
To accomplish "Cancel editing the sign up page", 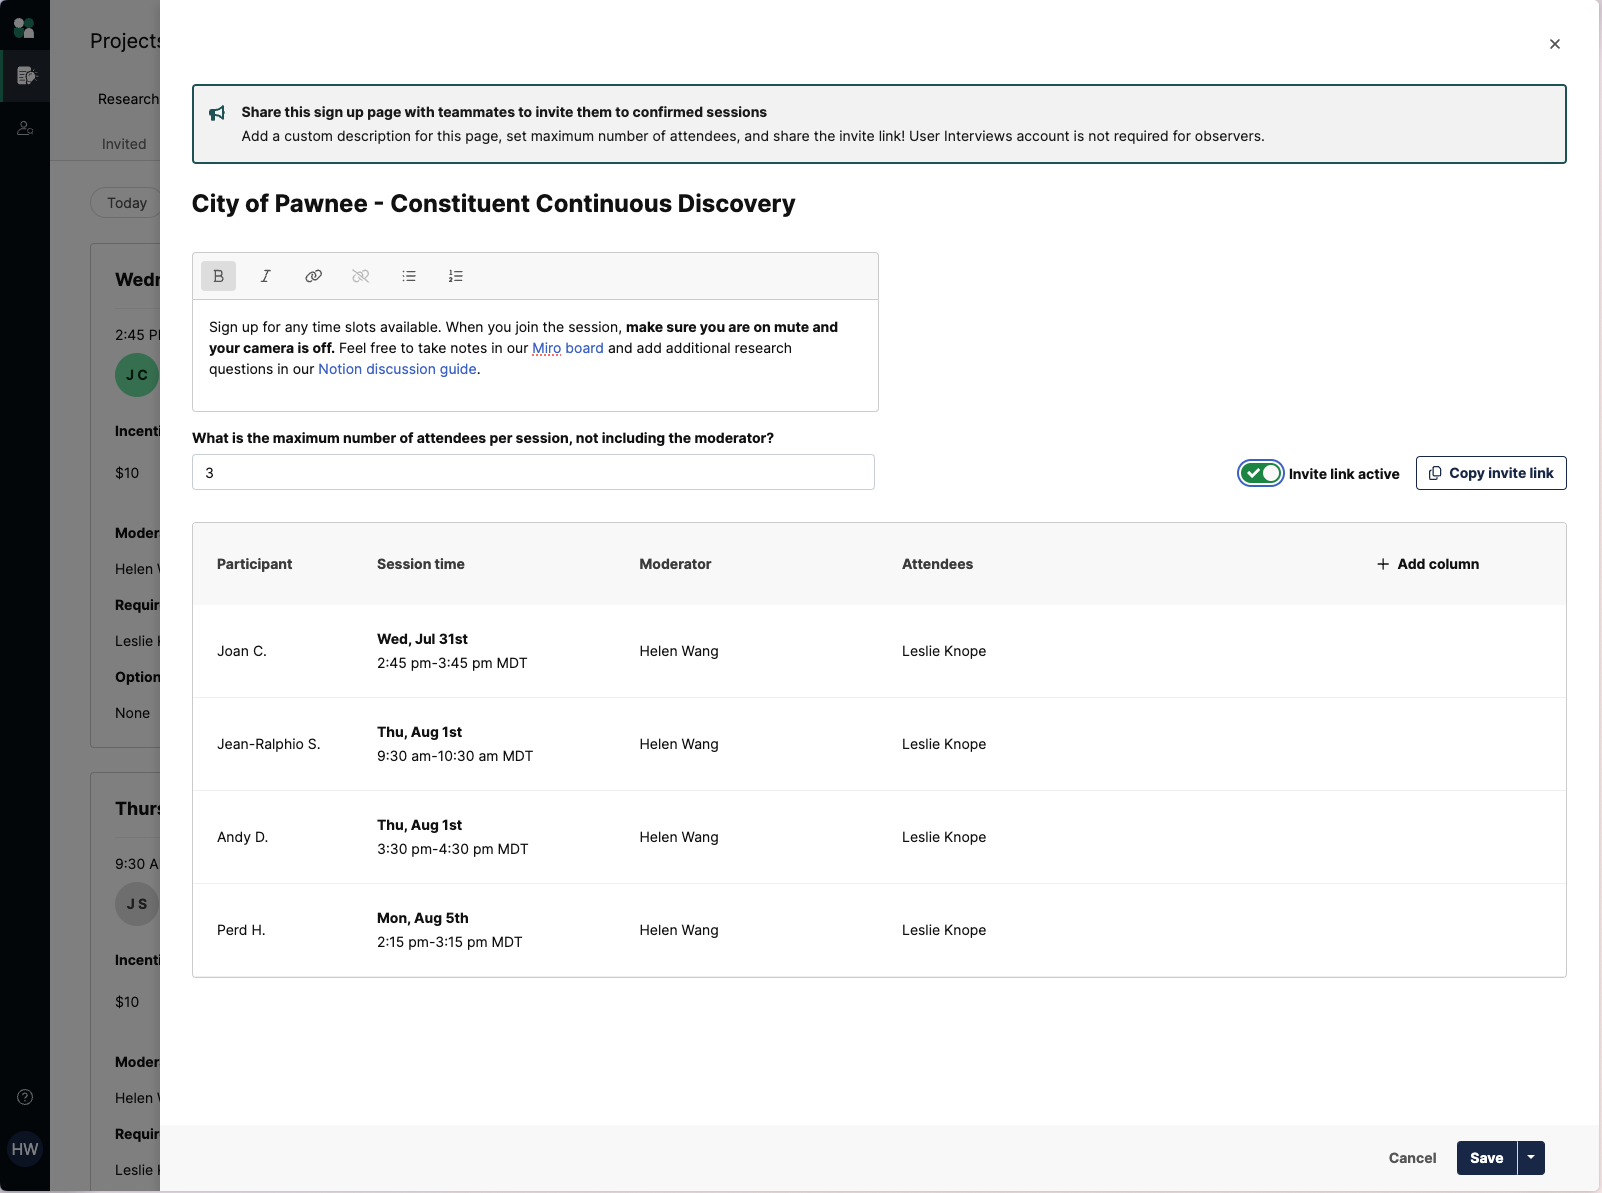I will point(1412,1158).
